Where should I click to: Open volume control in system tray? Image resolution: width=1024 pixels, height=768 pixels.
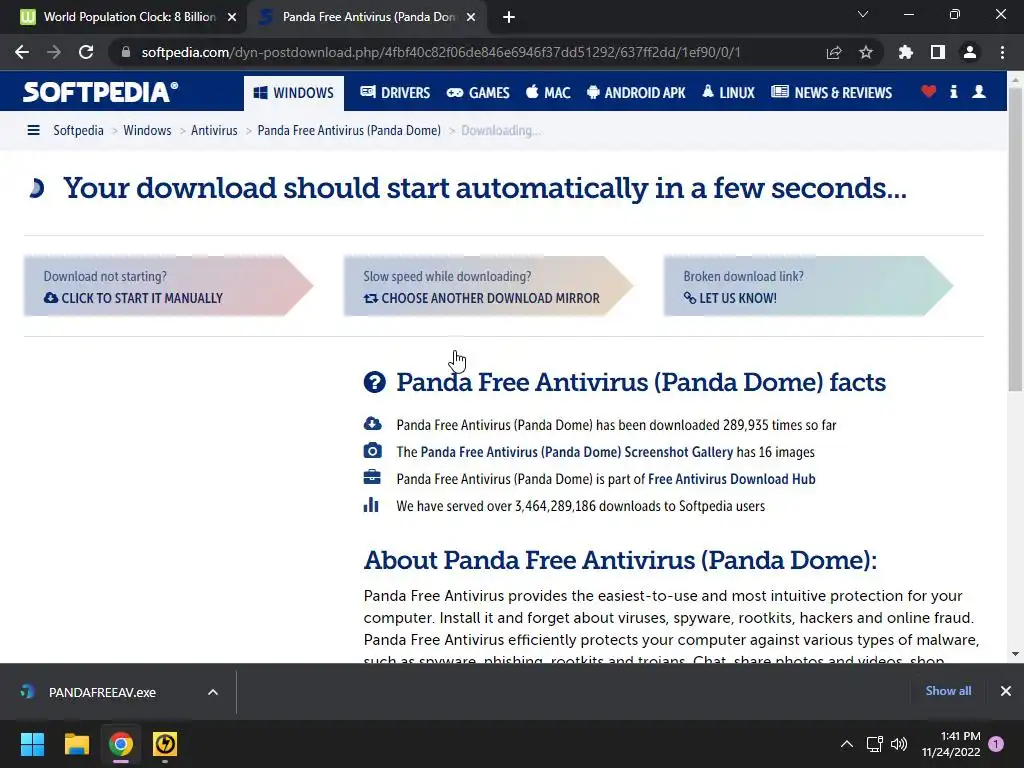899,744
